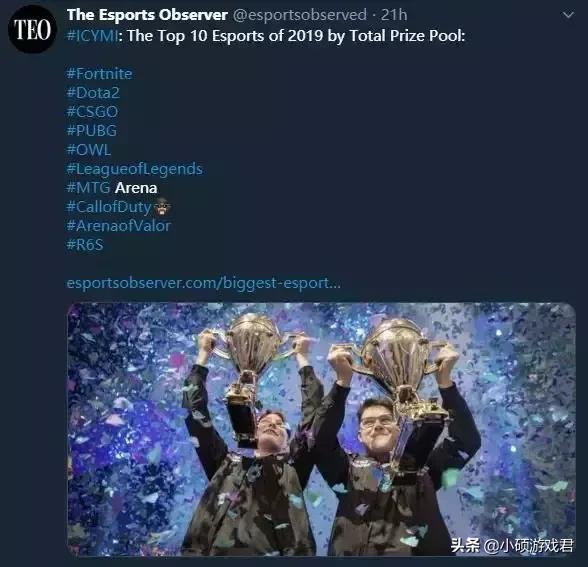
Task: Click the emoji icon after #CallofDuty
Action: 162,207
